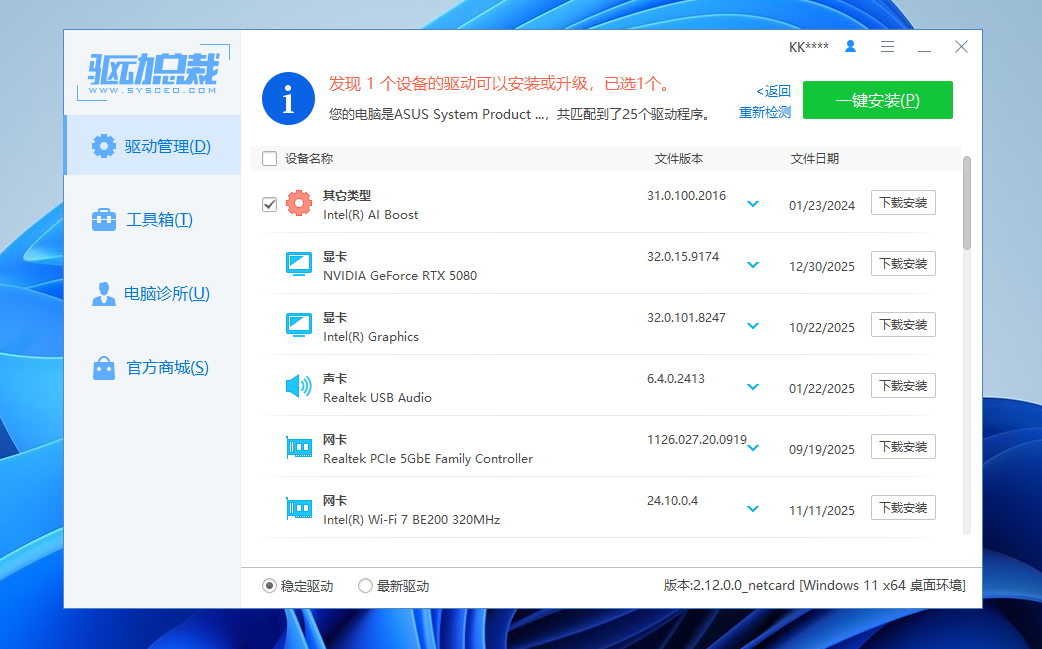
Task: Select the NVIDIA GeForce RTX 5080 device name
Action: click(400, 276)
